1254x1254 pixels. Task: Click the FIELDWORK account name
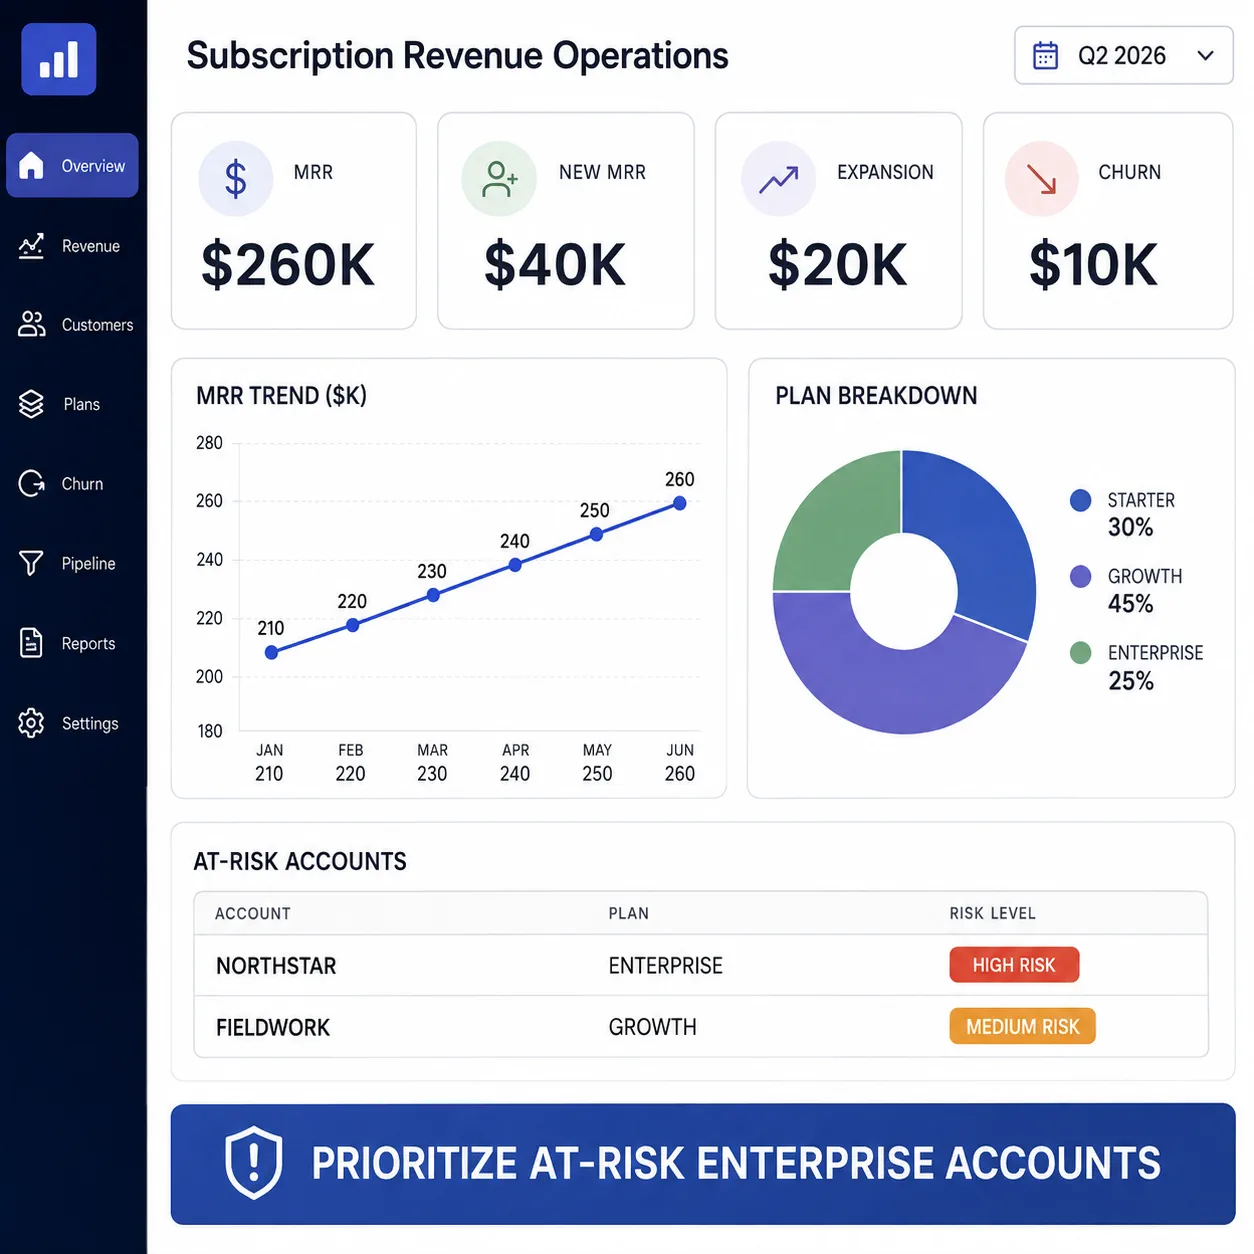coord(273,1028)
